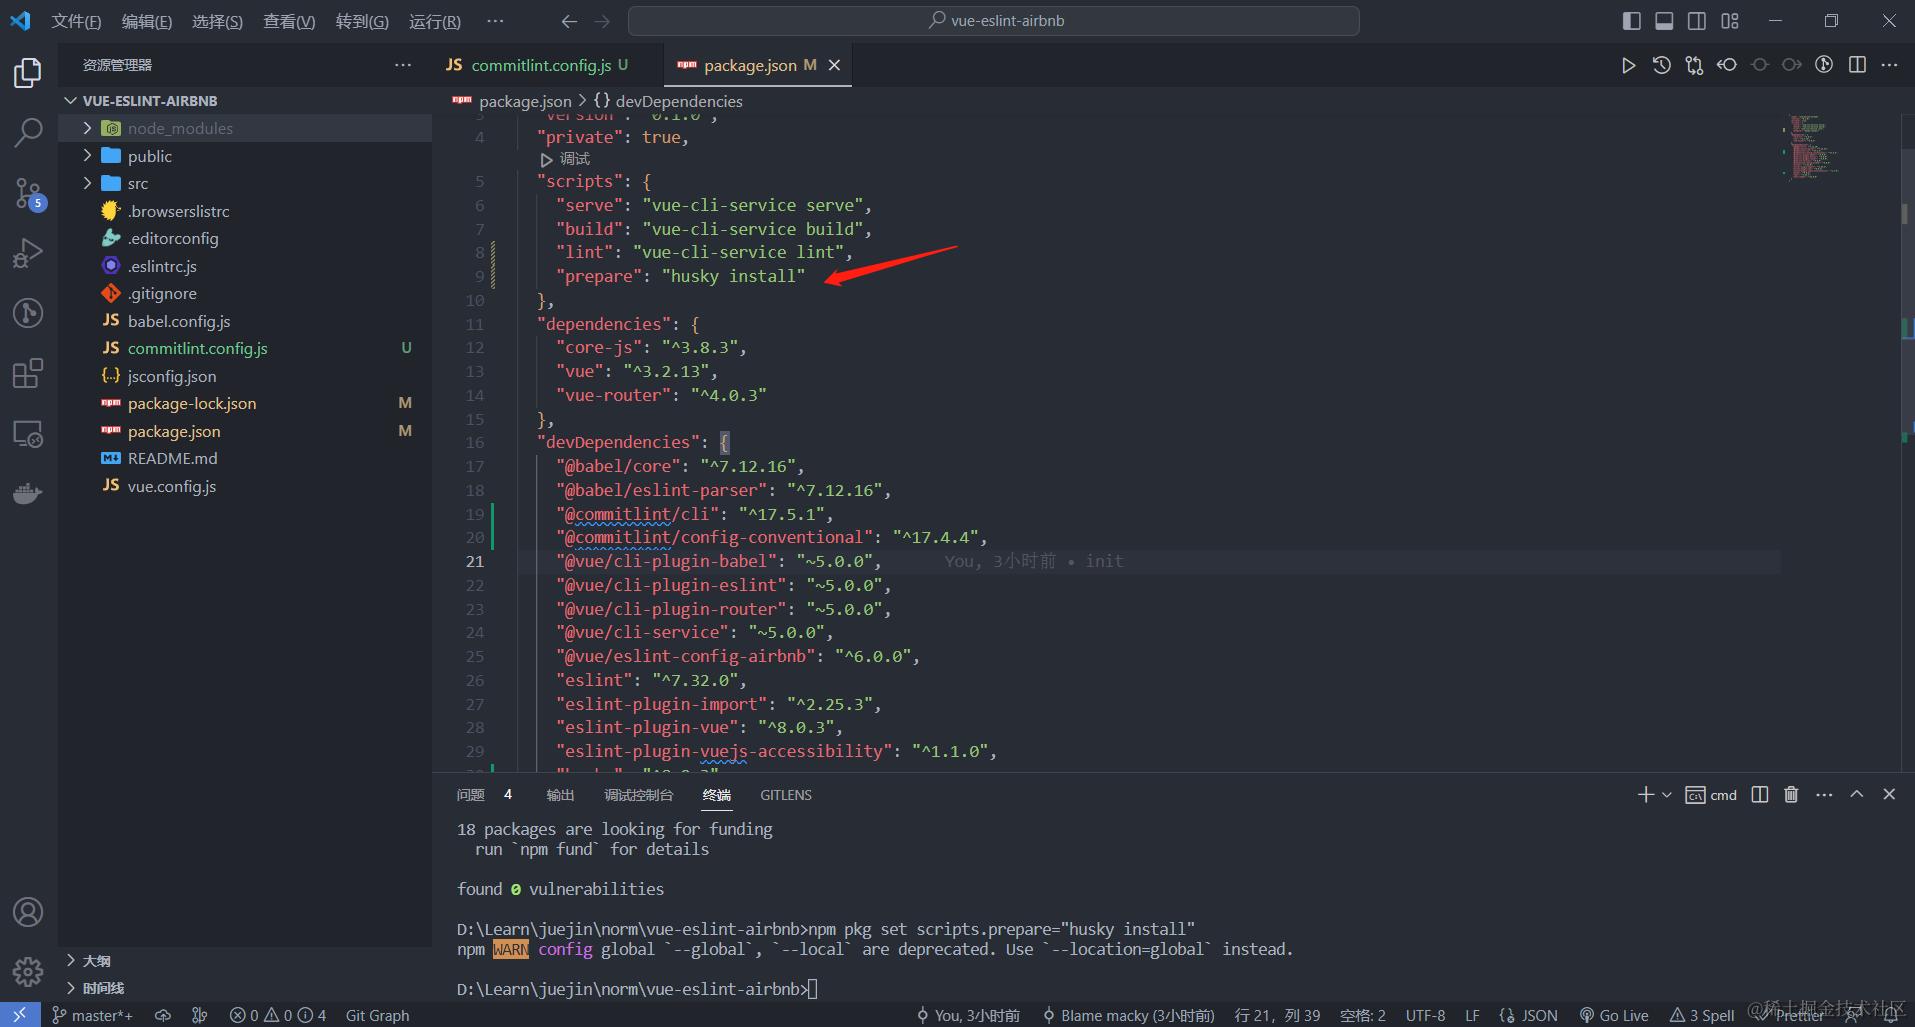
Task: Open the 运行(R) menu
Action: tap(434, 21)
